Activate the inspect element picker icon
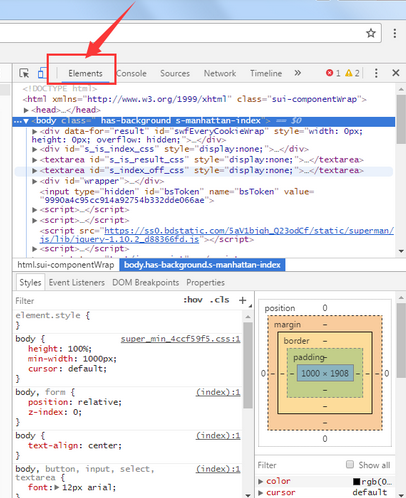The height and width of the screenshot is (498, 406). coord(24,73)
